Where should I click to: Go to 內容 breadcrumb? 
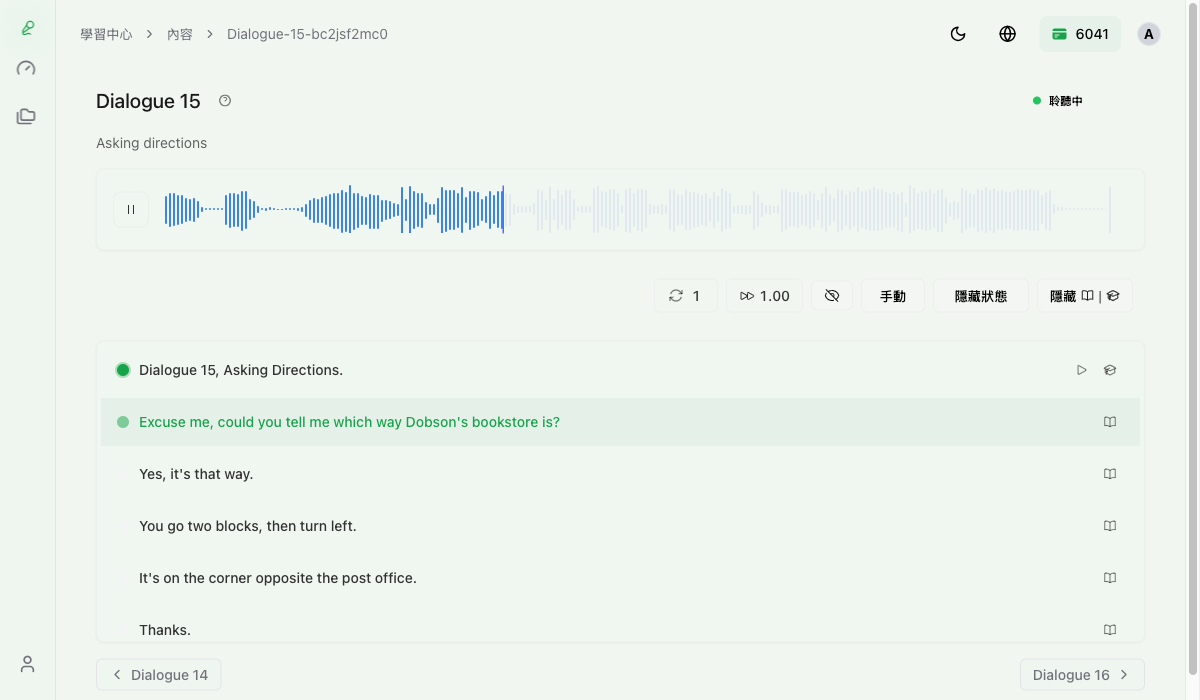coord(180,34)
